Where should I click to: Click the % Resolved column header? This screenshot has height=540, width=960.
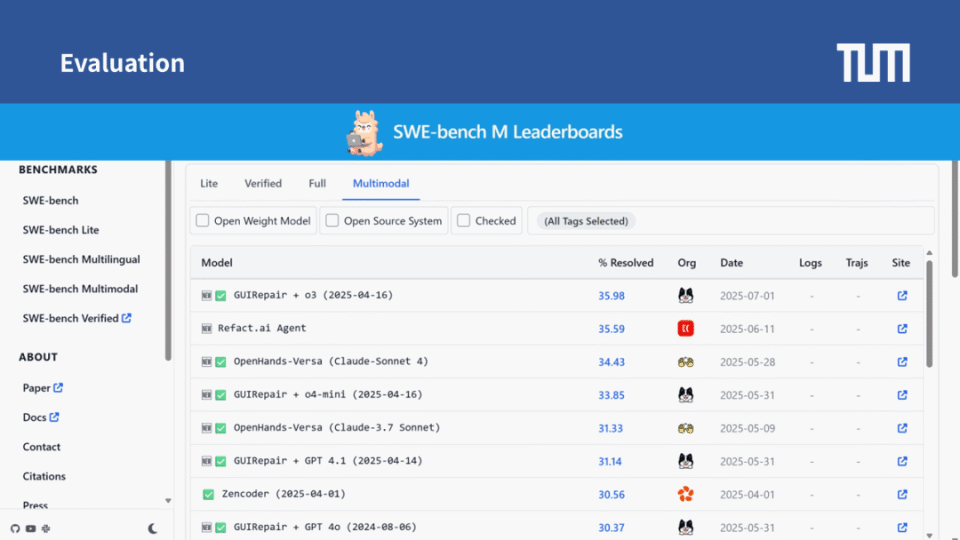tap(626, 263)
